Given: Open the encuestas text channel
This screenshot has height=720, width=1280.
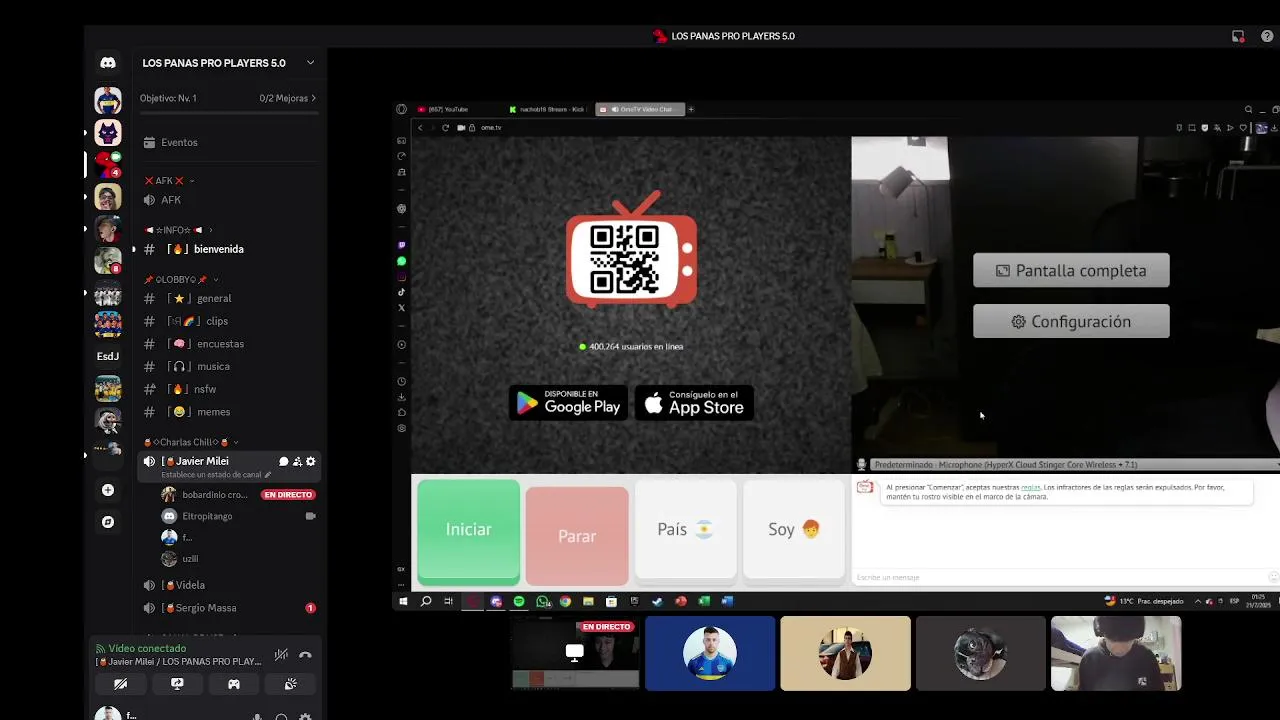Looking at the screenshot, I should click(229, 344).
